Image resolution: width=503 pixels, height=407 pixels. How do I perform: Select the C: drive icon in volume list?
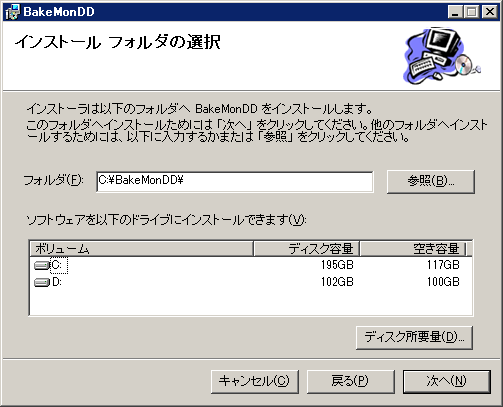click(x=42, y=265)
